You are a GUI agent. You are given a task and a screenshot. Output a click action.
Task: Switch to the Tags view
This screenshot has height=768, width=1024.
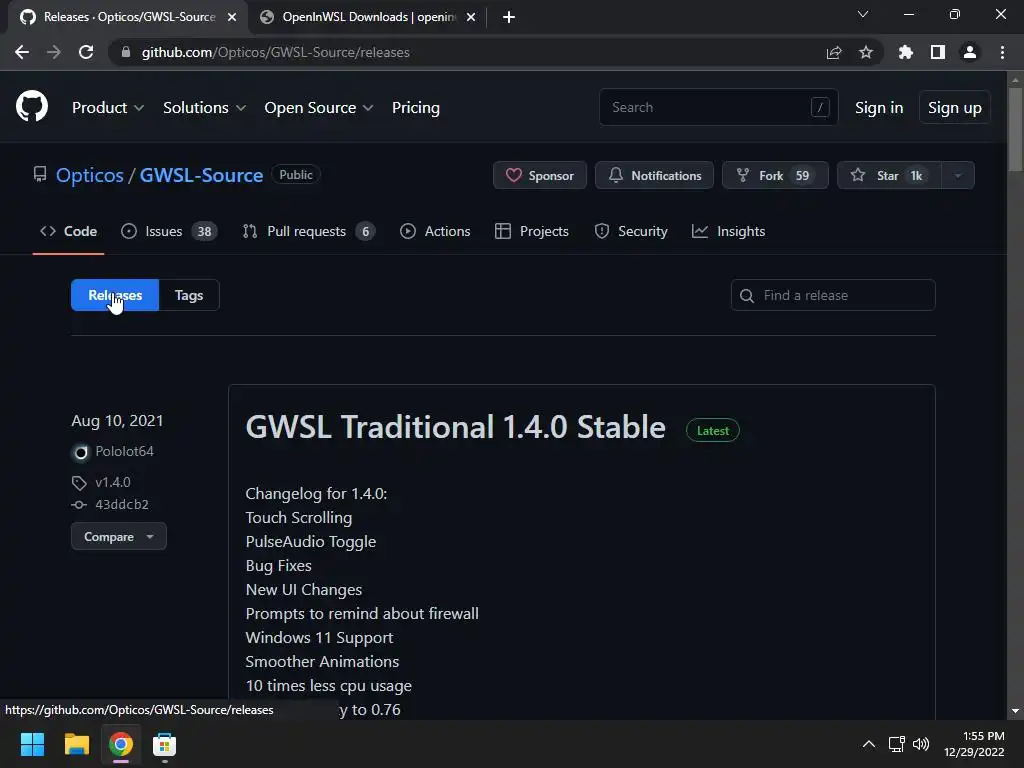pyautogui.click(x=189, y=295)
